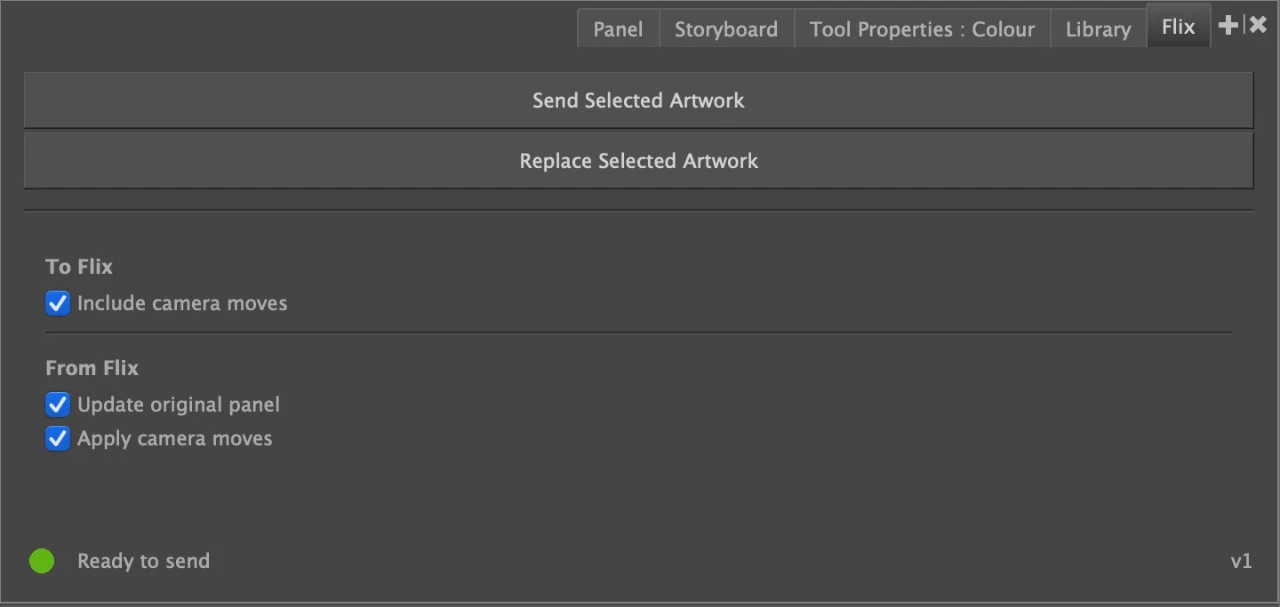
Task: Toggle Apply camera moves off
Action: [57, 438]
